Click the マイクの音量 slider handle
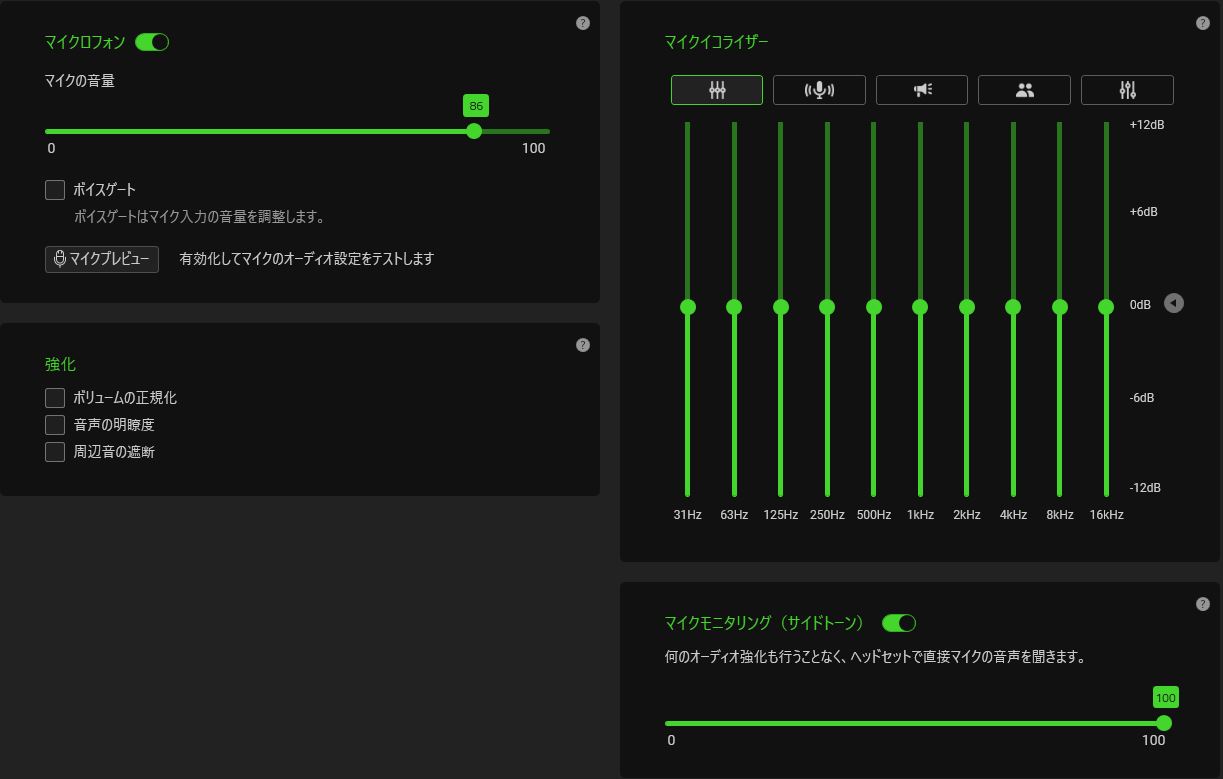The height and width of the screenshot is (779, 1223). pyautogui.click(x=474, y=131)
